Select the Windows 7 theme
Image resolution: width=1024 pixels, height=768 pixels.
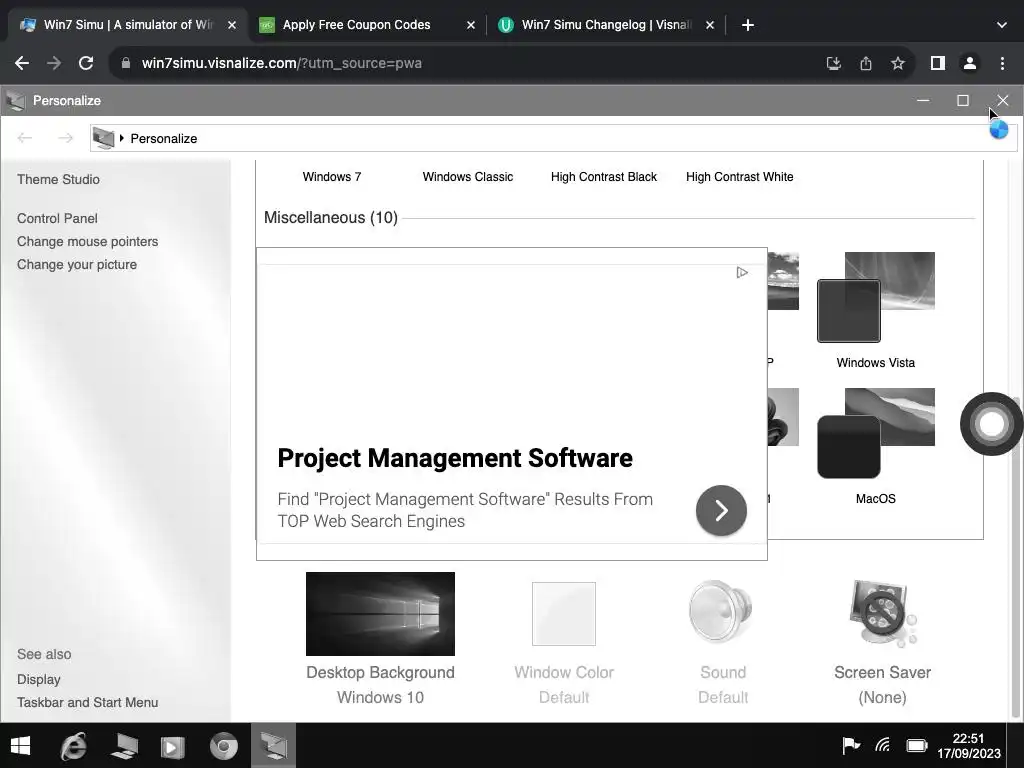tap(332, 177)
